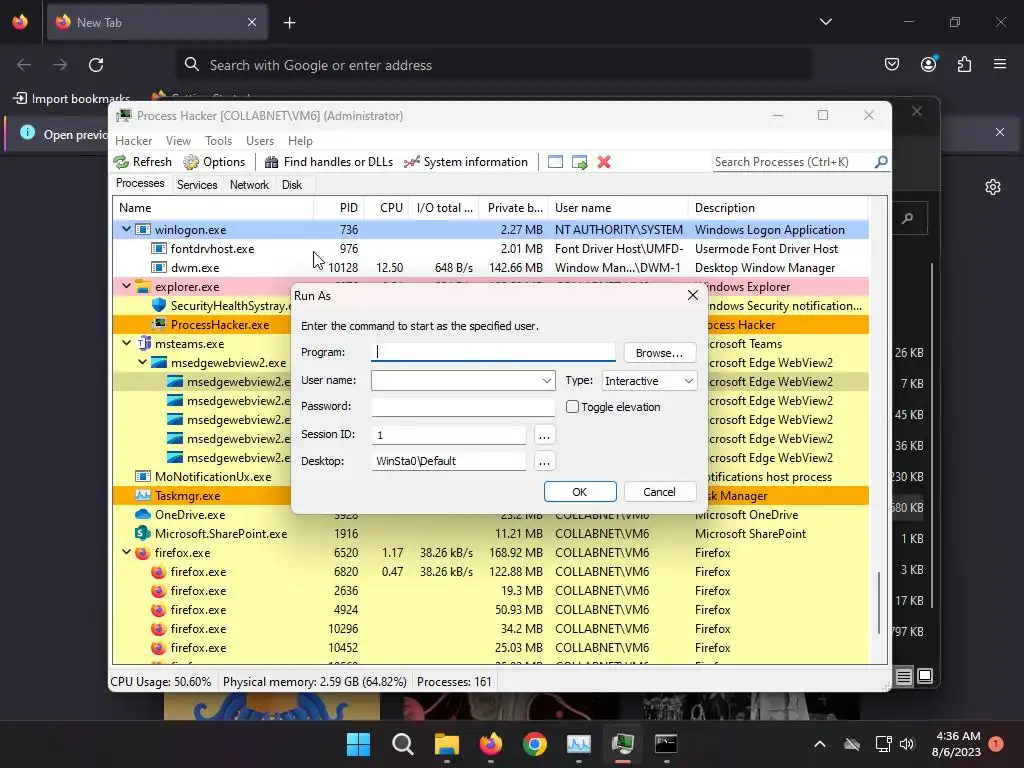The width and height of the screenshot is (1024, 768).
Task: Reload the Firefox page
Action: pyautogui.click(x=96, y=65)
